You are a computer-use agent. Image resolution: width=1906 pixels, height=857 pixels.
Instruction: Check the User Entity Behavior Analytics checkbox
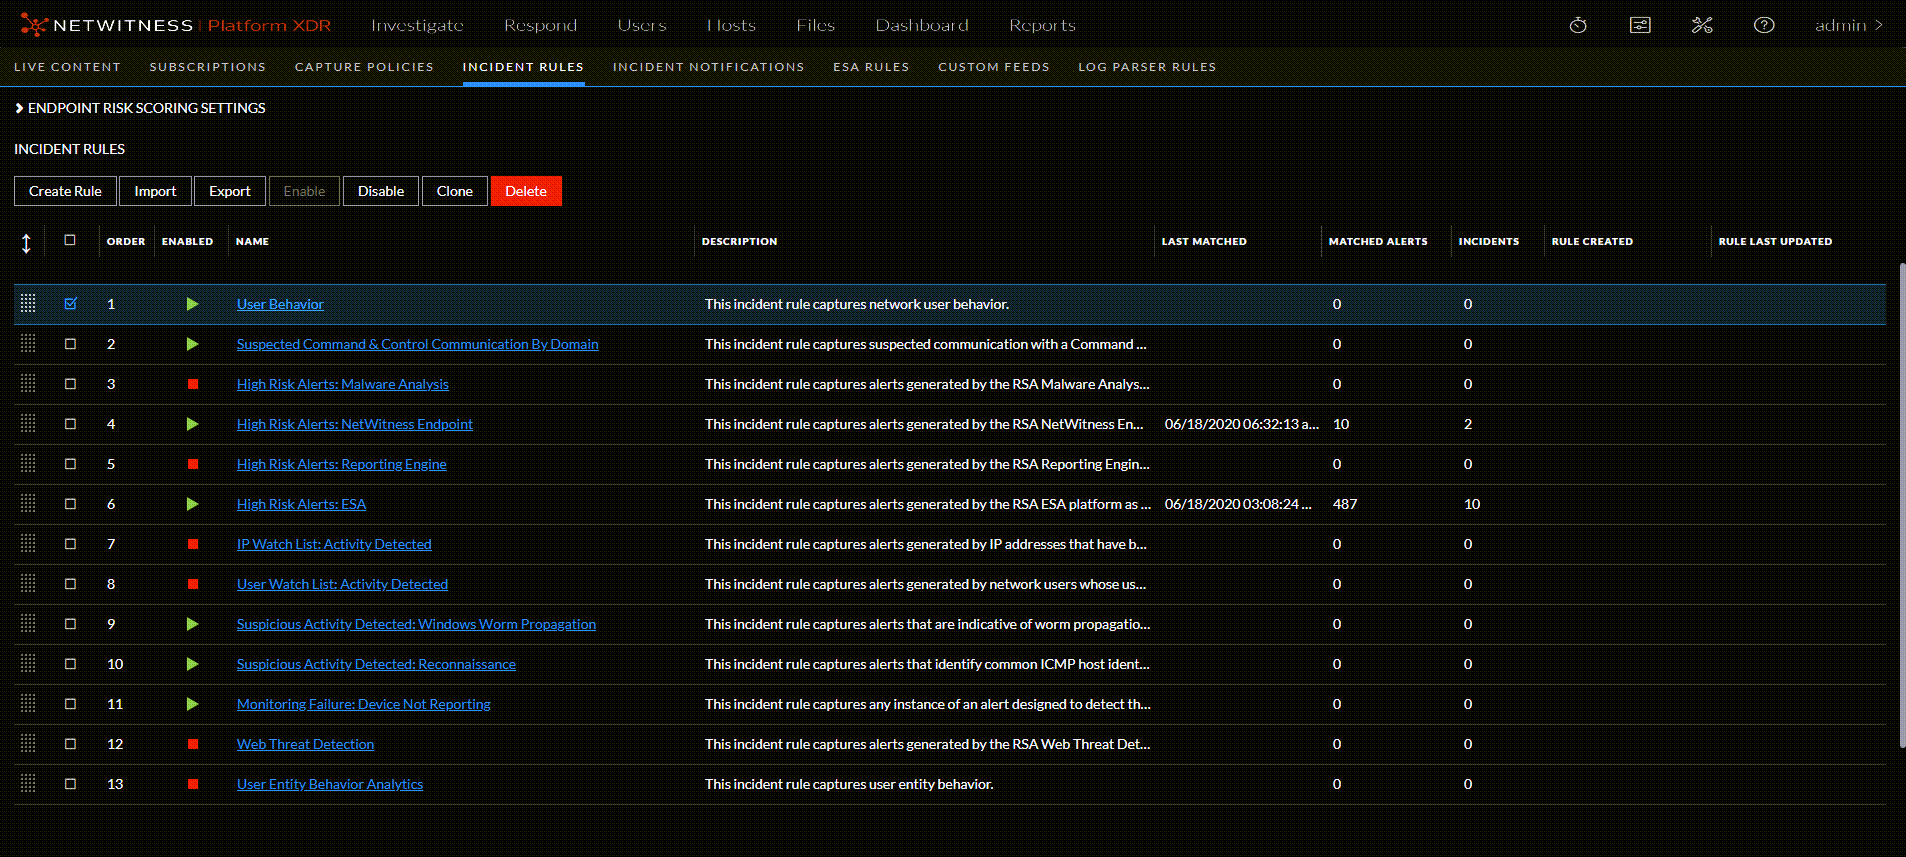pos(70,783)
